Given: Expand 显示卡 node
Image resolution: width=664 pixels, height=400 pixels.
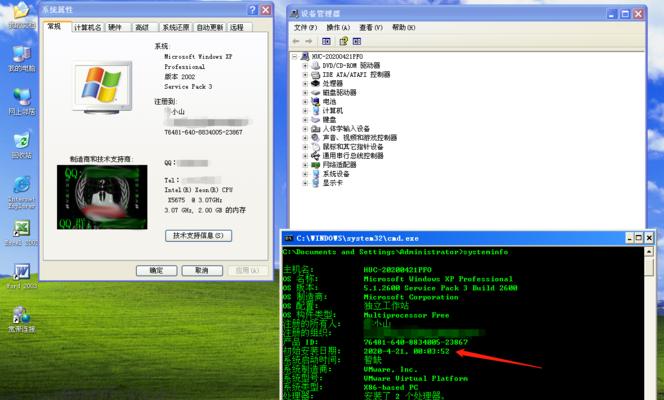Looking at the screenshot, I should point(305,183).
